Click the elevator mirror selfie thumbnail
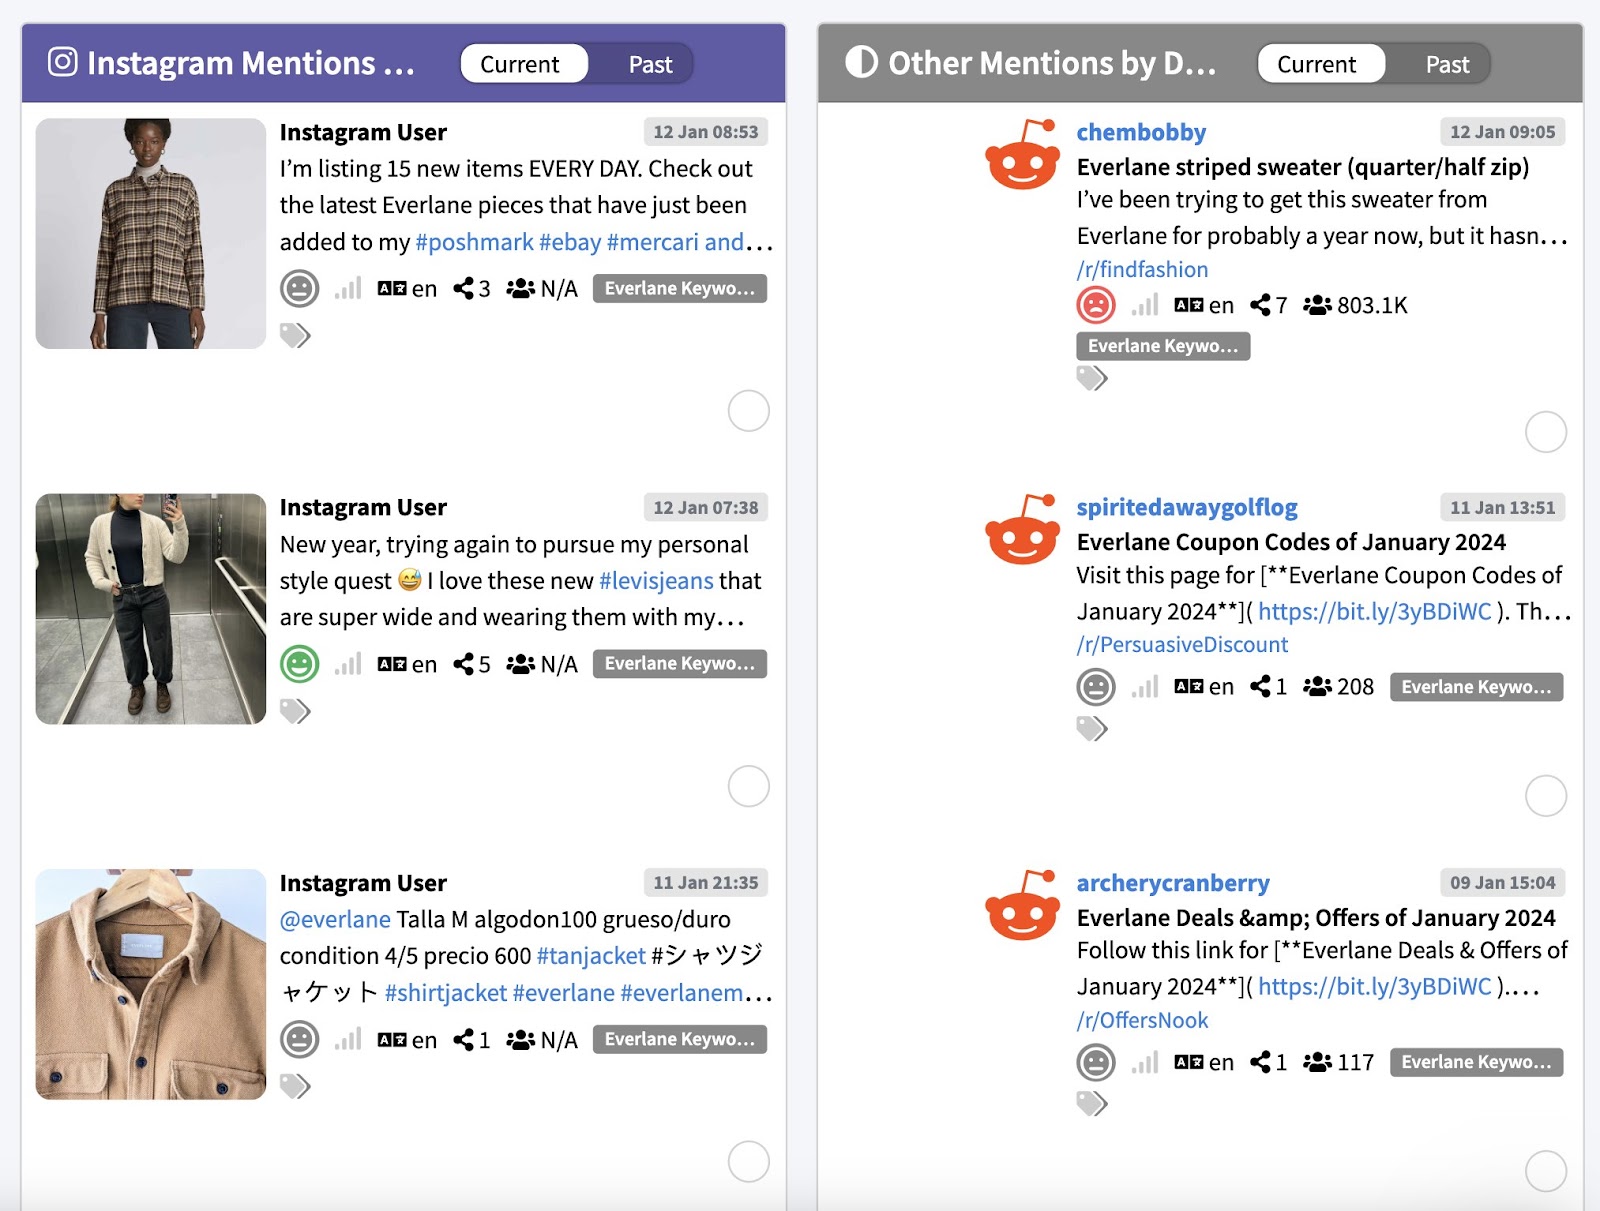This screenshot has height=1211, width=1600. tap(150, 610)
